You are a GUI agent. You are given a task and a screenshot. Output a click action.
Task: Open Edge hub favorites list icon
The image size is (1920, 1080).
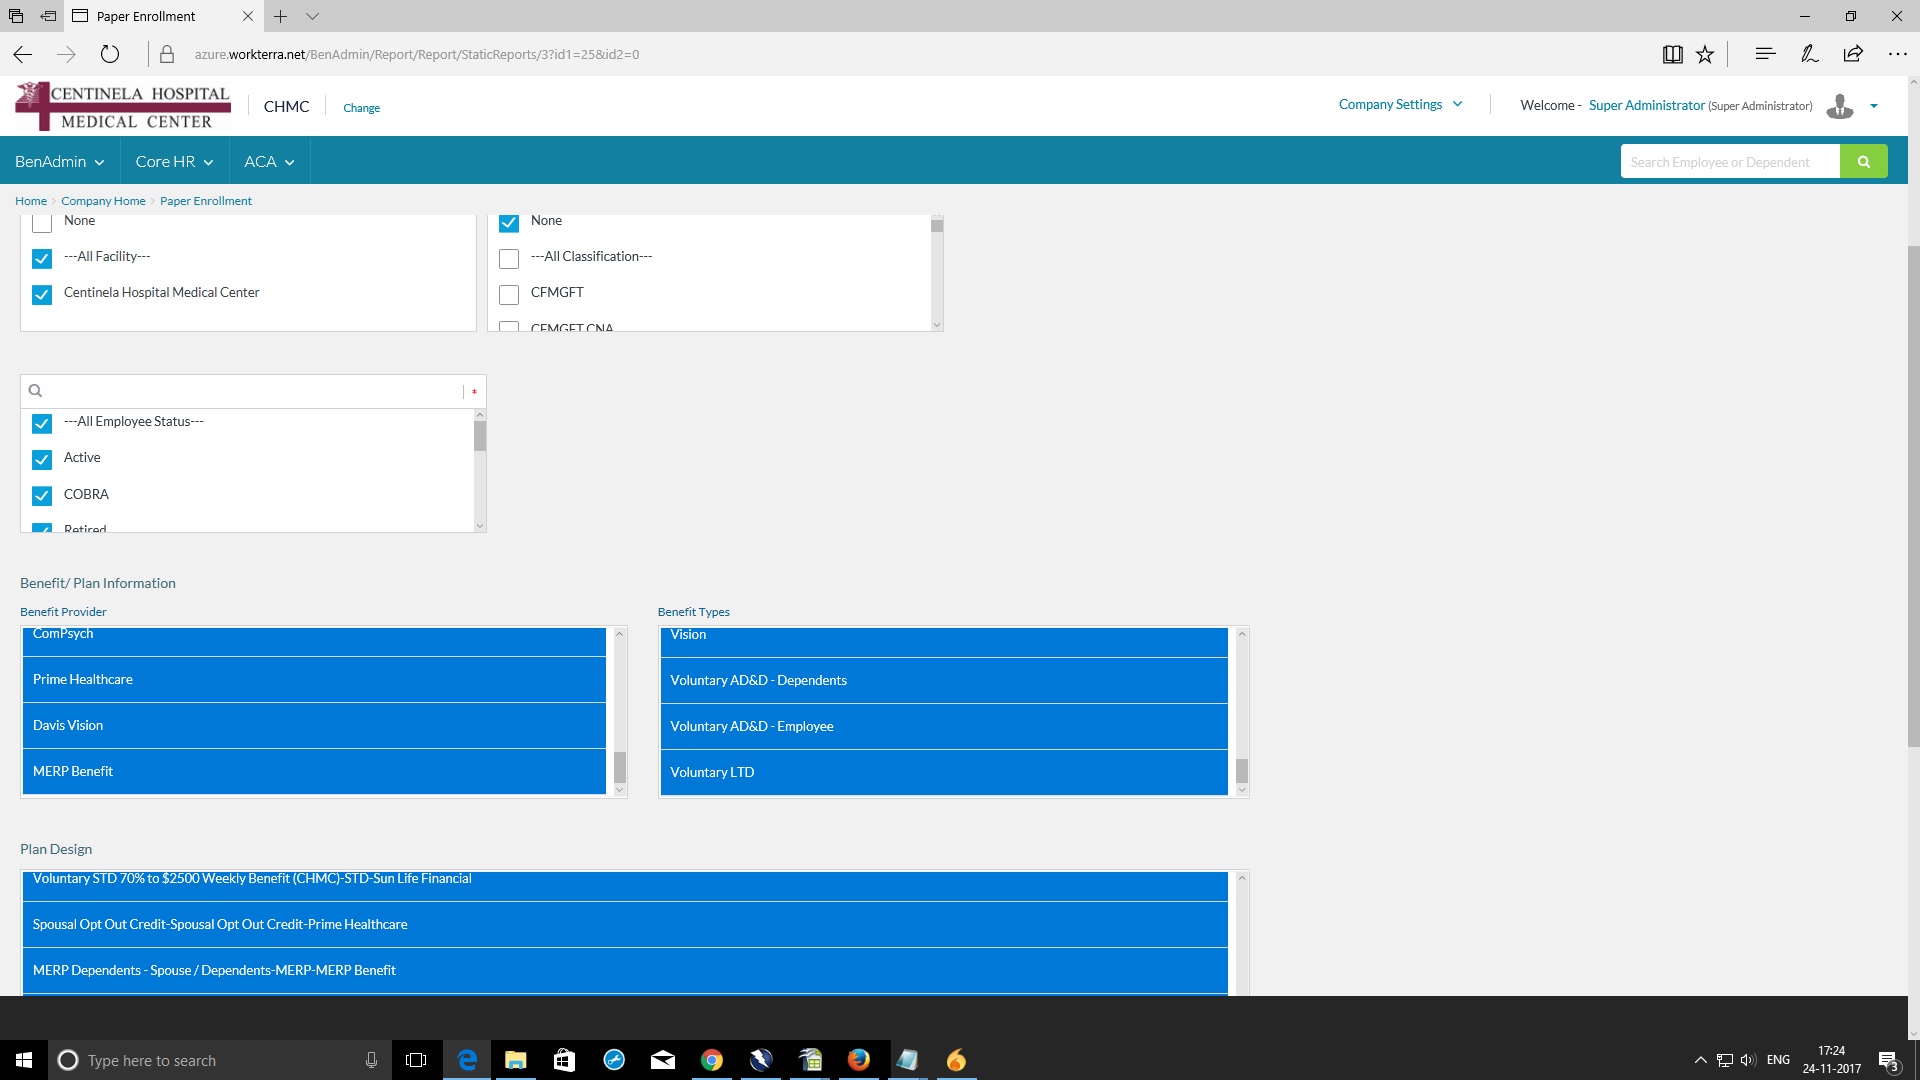tap(1765, 54)
